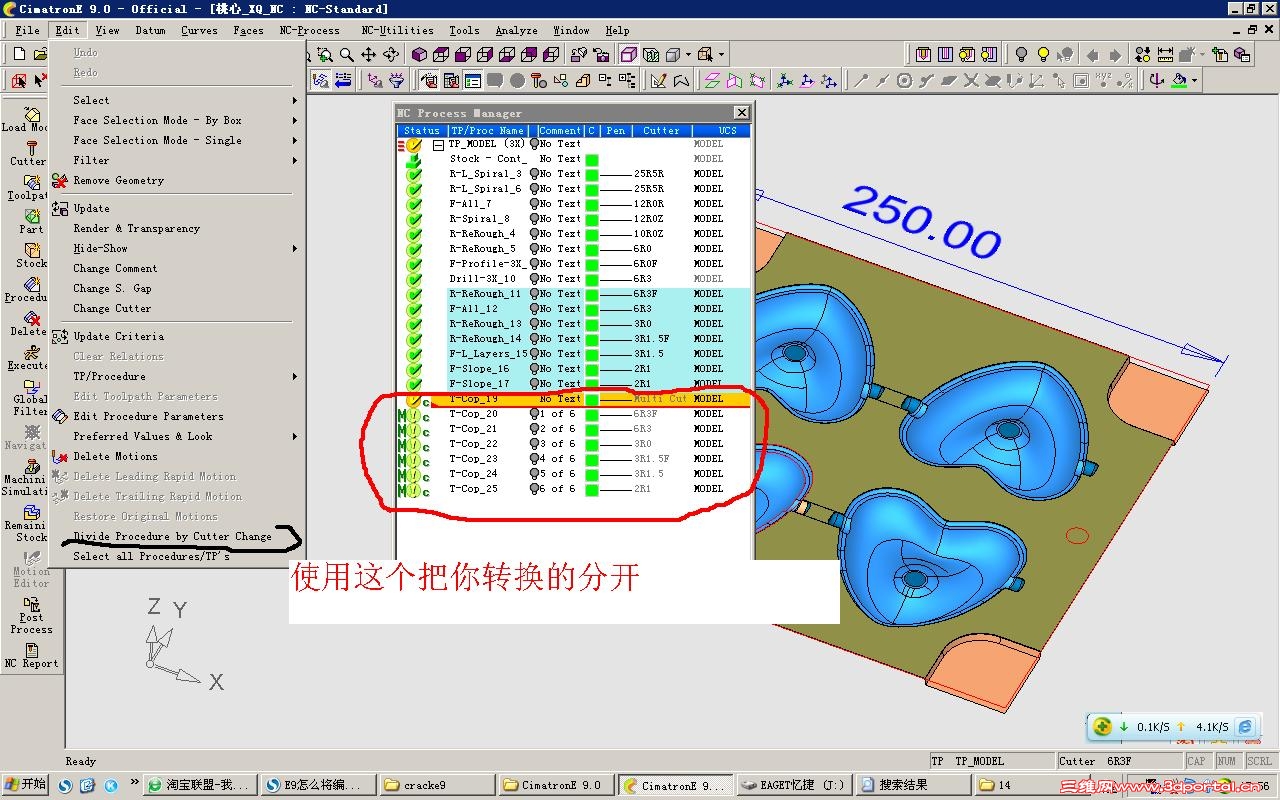Viewport: 1280px width, 800px height.
Task: Select the R-ReRough_13 procedure row
Action: (x=574, y=324)
